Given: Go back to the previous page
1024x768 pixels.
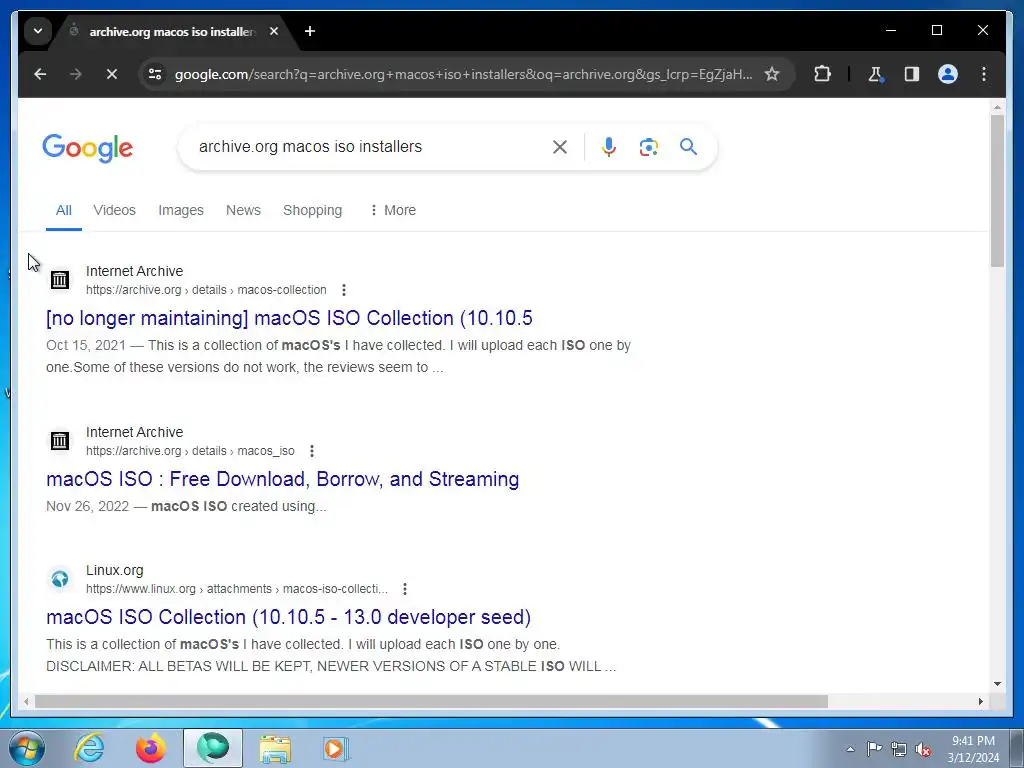Looking at the screenshot, I should click(x=40, y=74).
